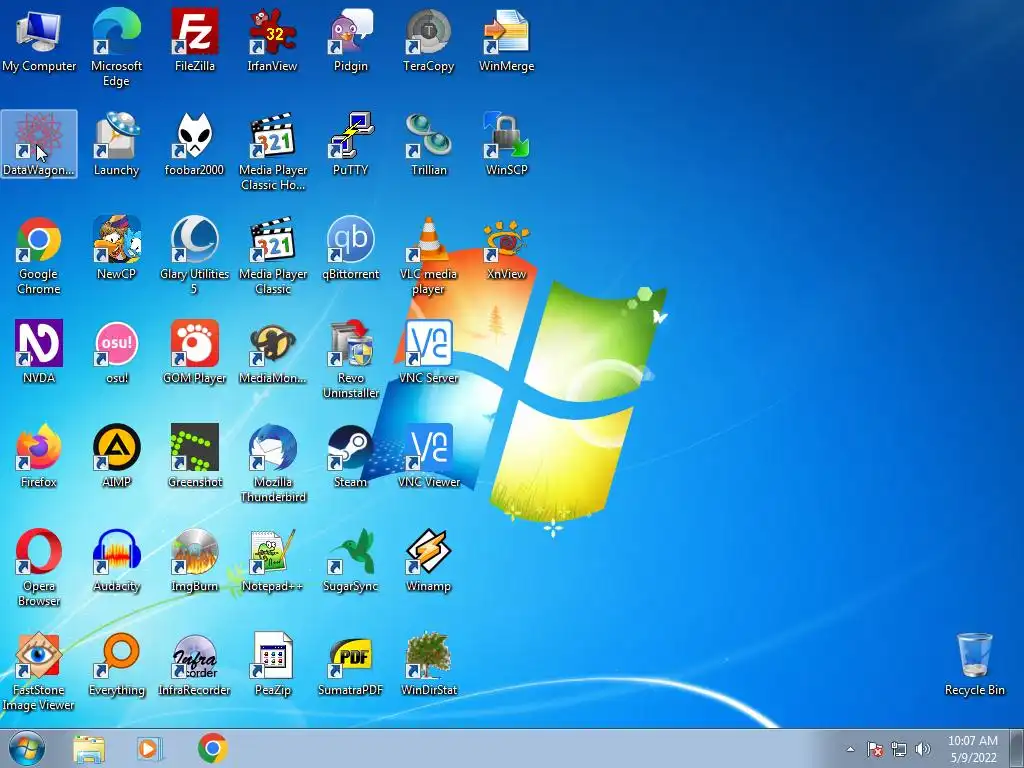This screenshot has height=768, width=1024.
Task: Launch Windows Media Player from taskbar
Action: click(150, 748)
